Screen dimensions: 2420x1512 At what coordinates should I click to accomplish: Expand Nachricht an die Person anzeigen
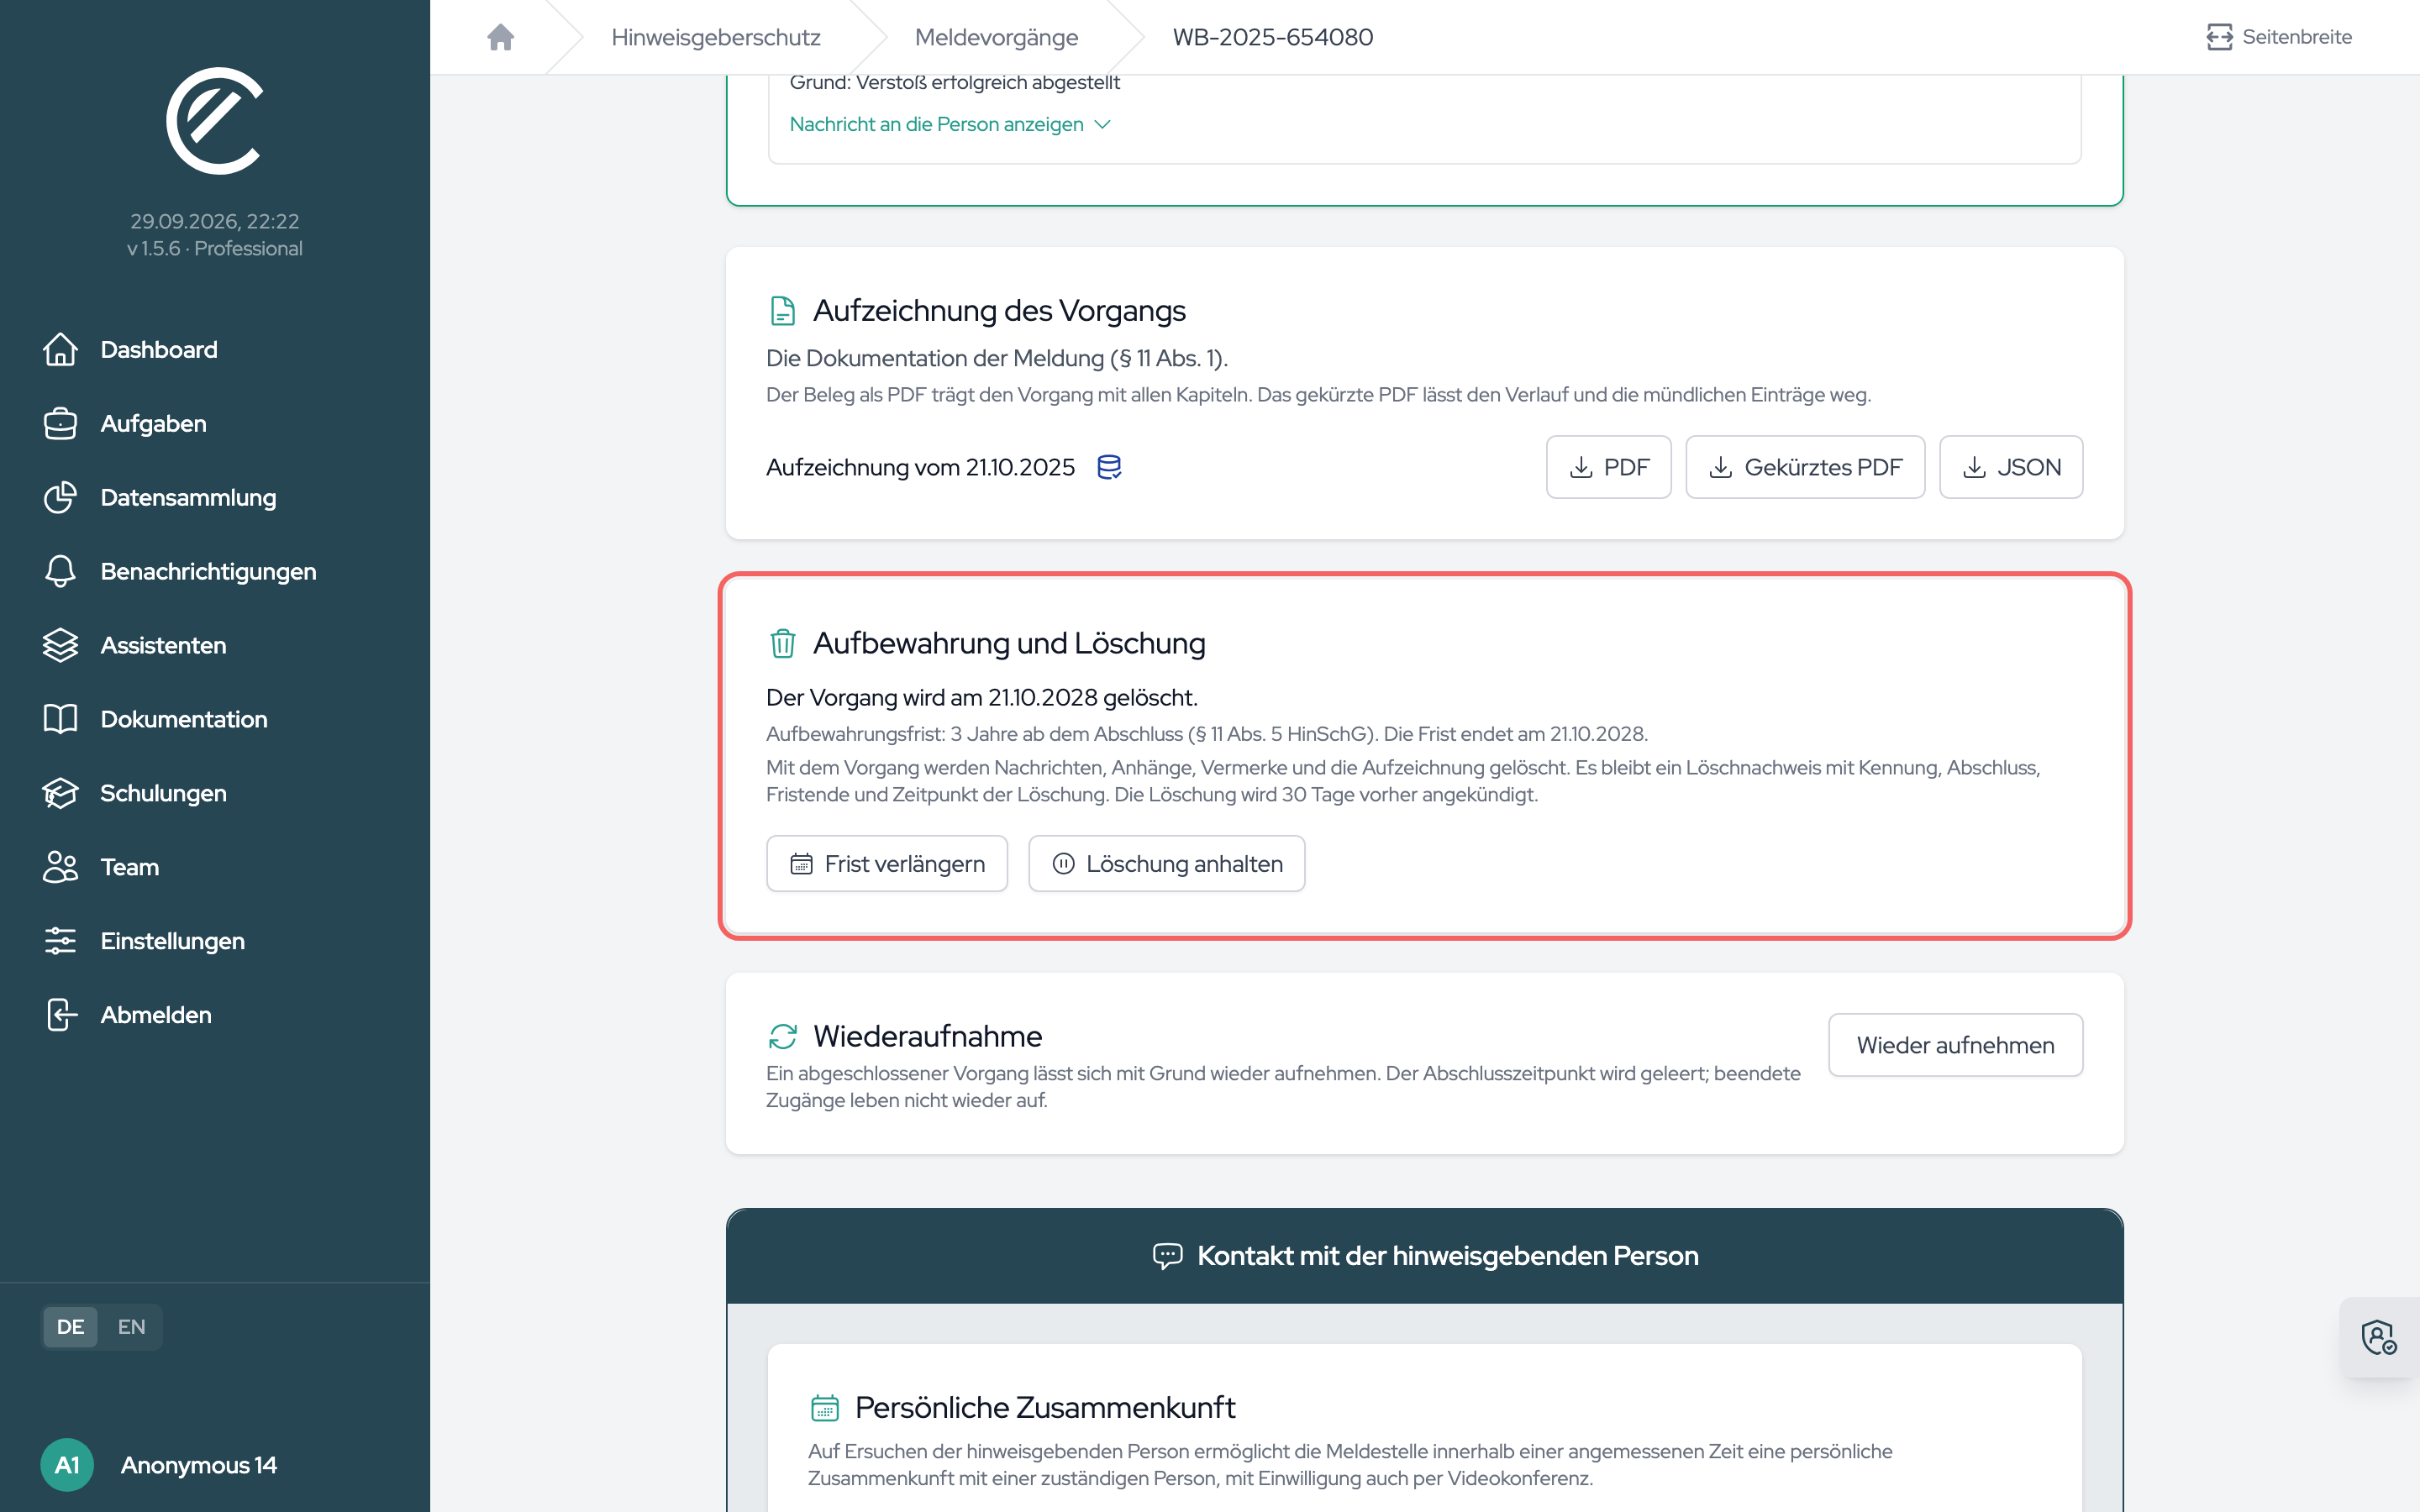(950, 124)
